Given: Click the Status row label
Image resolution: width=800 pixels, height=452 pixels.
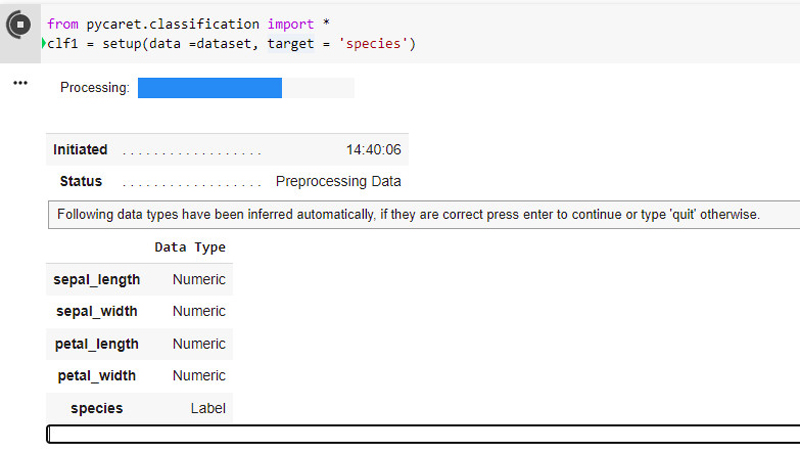Looking at the screenshot, I should (x=81, y=182).
